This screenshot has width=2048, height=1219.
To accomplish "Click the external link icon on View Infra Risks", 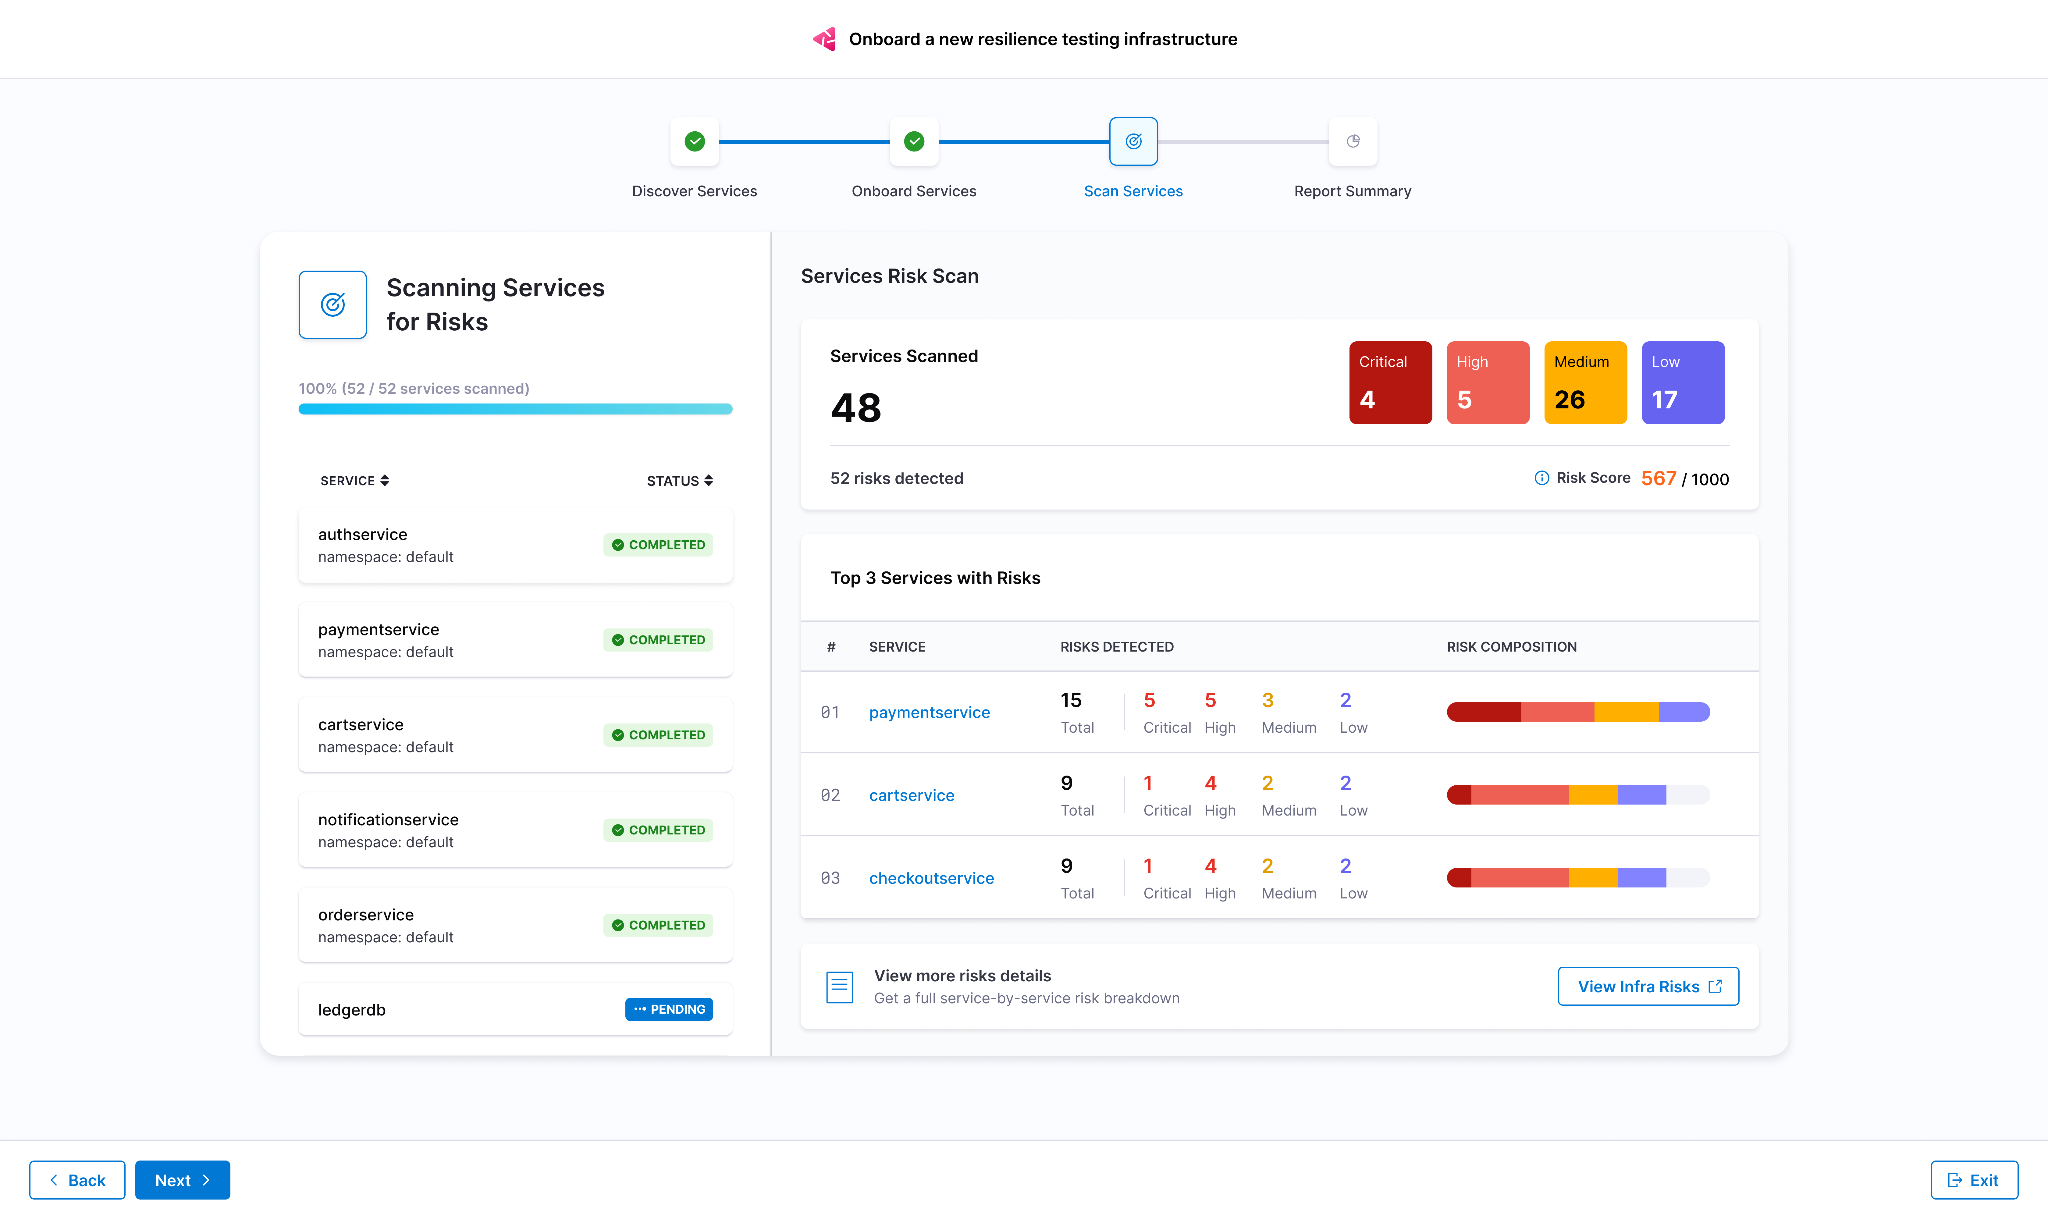I will point(1716,986).
